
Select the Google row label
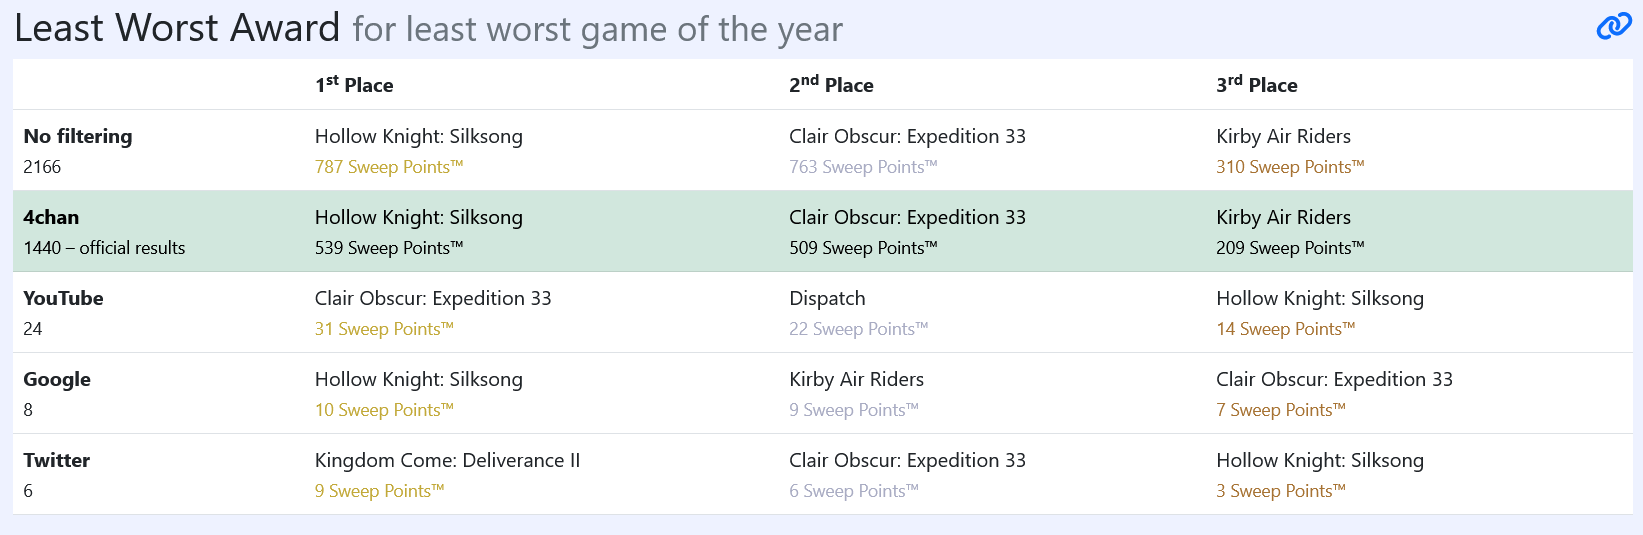pyautogui.click(x=57, y=379)
